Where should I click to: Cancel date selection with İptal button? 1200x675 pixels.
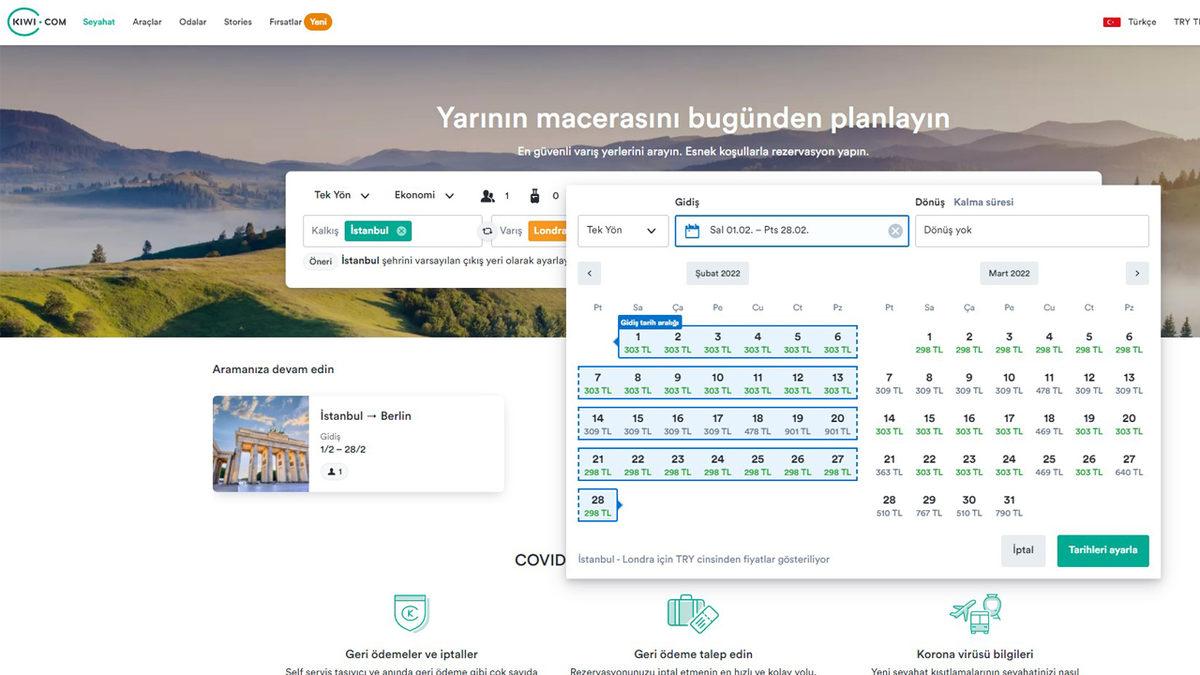[x=1023, y=550]
